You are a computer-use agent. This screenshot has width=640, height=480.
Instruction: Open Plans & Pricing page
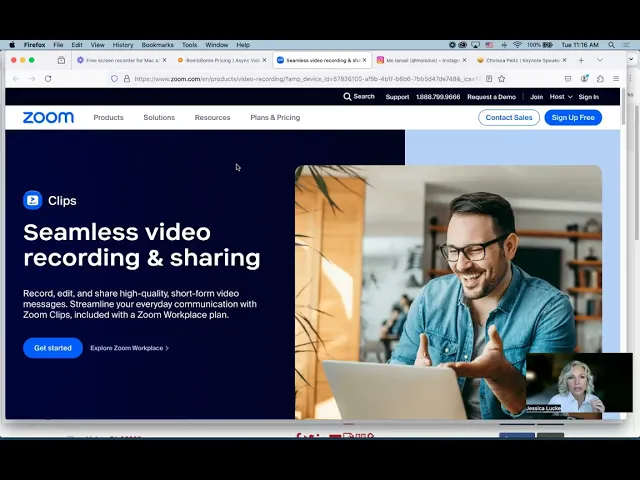275,118
